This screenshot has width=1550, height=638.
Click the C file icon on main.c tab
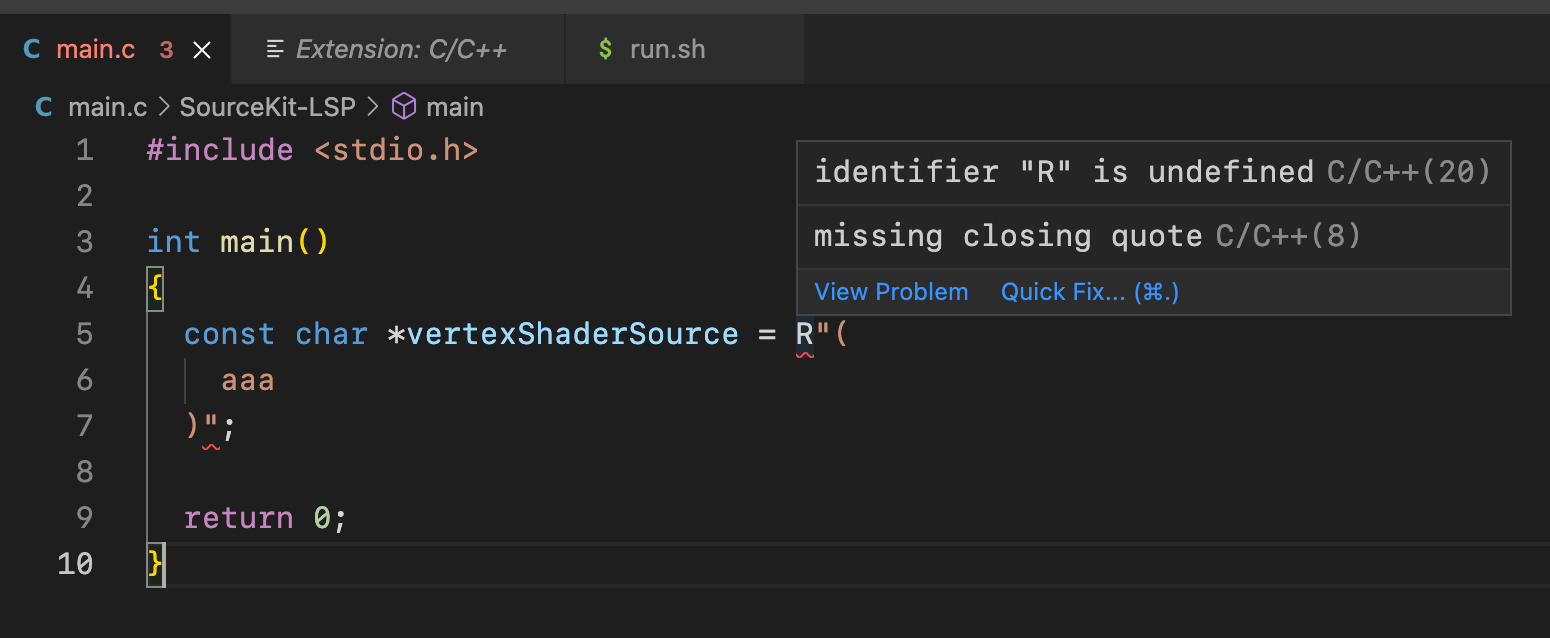pos(32,50)
